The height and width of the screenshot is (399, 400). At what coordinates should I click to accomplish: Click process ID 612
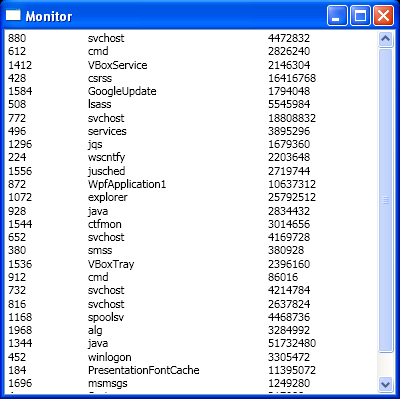17,51
